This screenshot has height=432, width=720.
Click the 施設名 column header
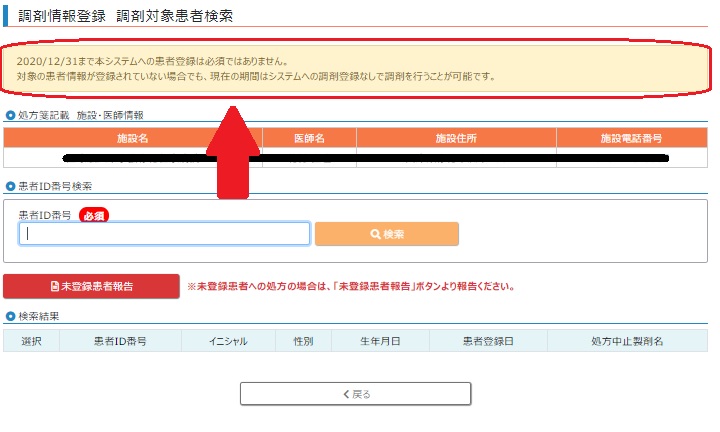[132, 138]
